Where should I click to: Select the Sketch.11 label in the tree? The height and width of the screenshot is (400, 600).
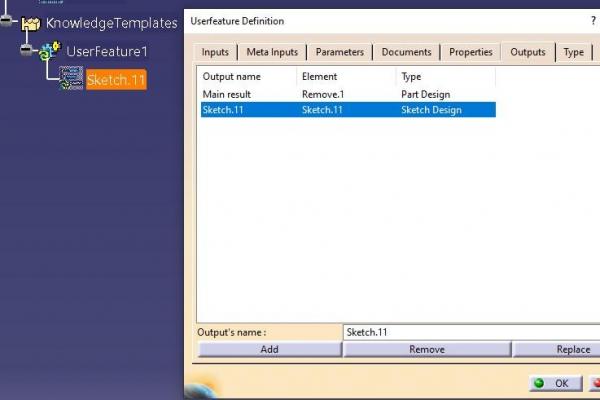(x=116, y=80)
